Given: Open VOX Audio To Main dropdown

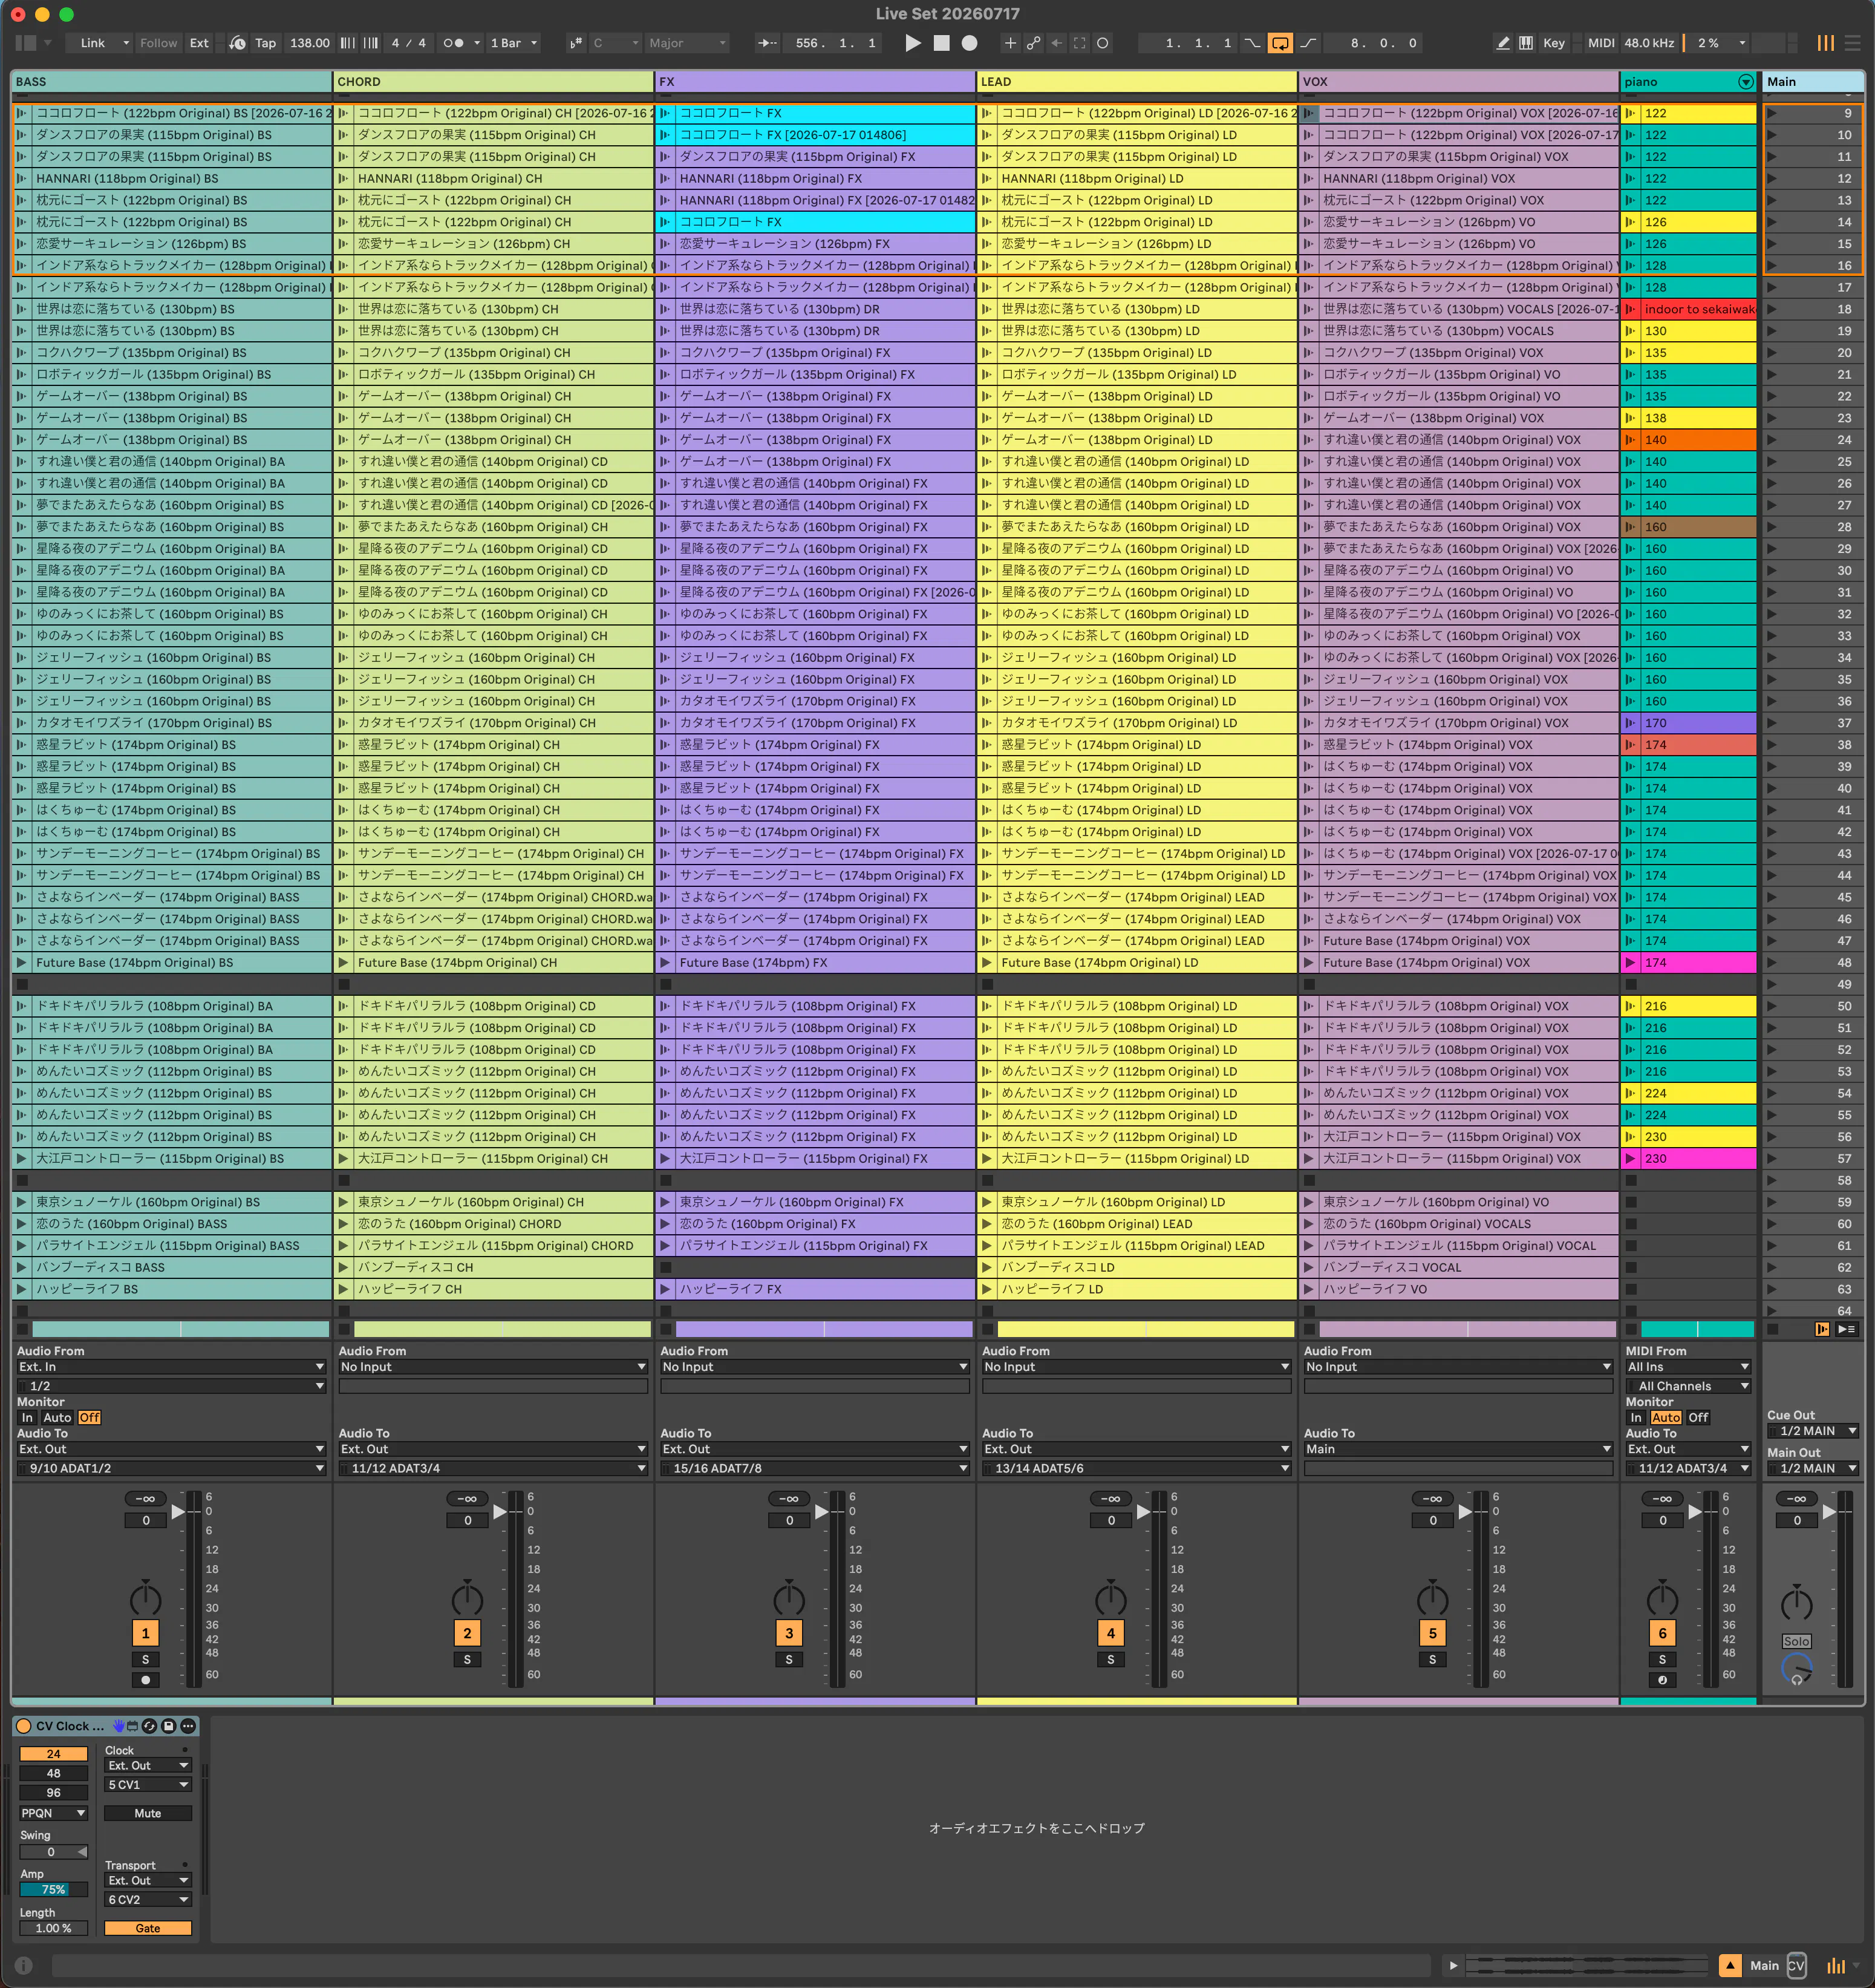Looking at the screenshot, I should (x=1459, y=1449).
